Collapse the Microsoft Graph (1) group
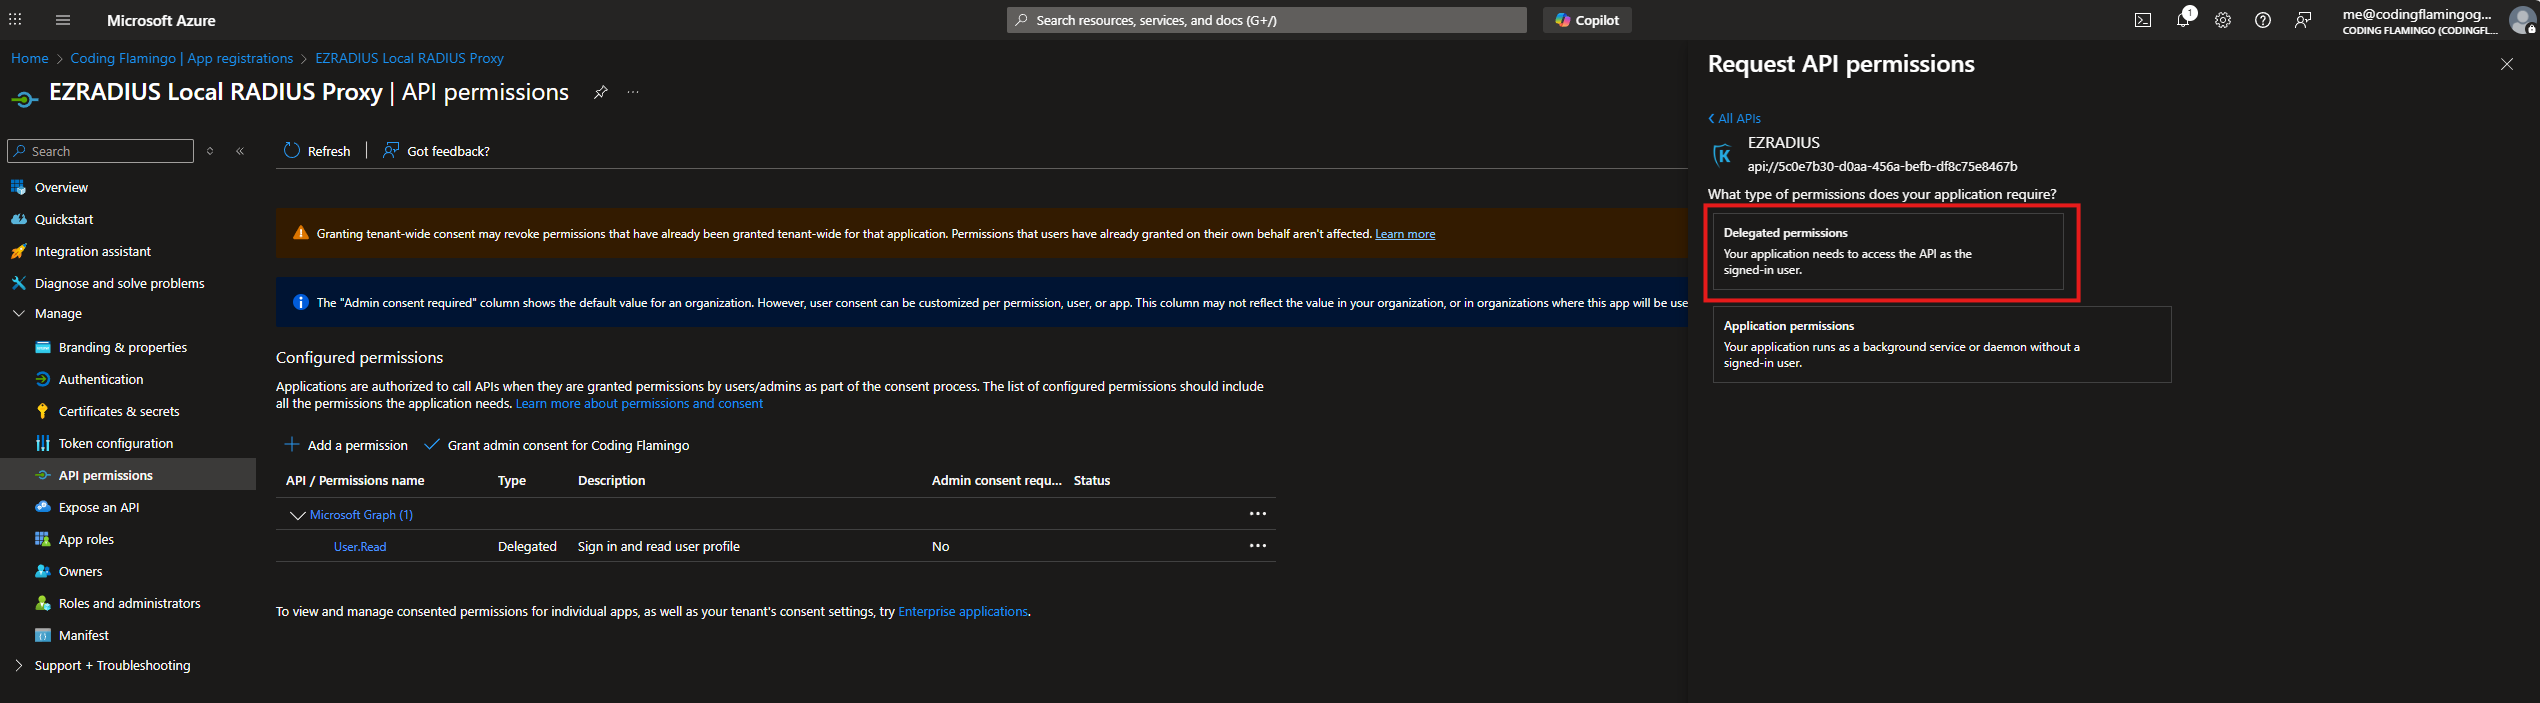 point(297,515)
